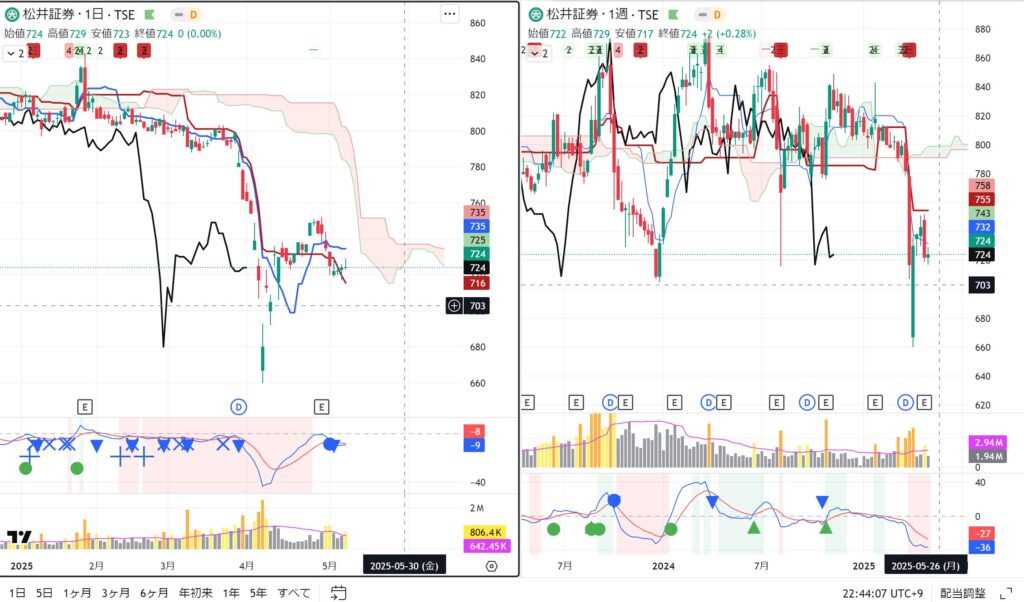This screenshot has height=602, width=1024.
Task: Click the red 716 price label on daily chart
Action: pyautogui.click(x=477, y=283)
